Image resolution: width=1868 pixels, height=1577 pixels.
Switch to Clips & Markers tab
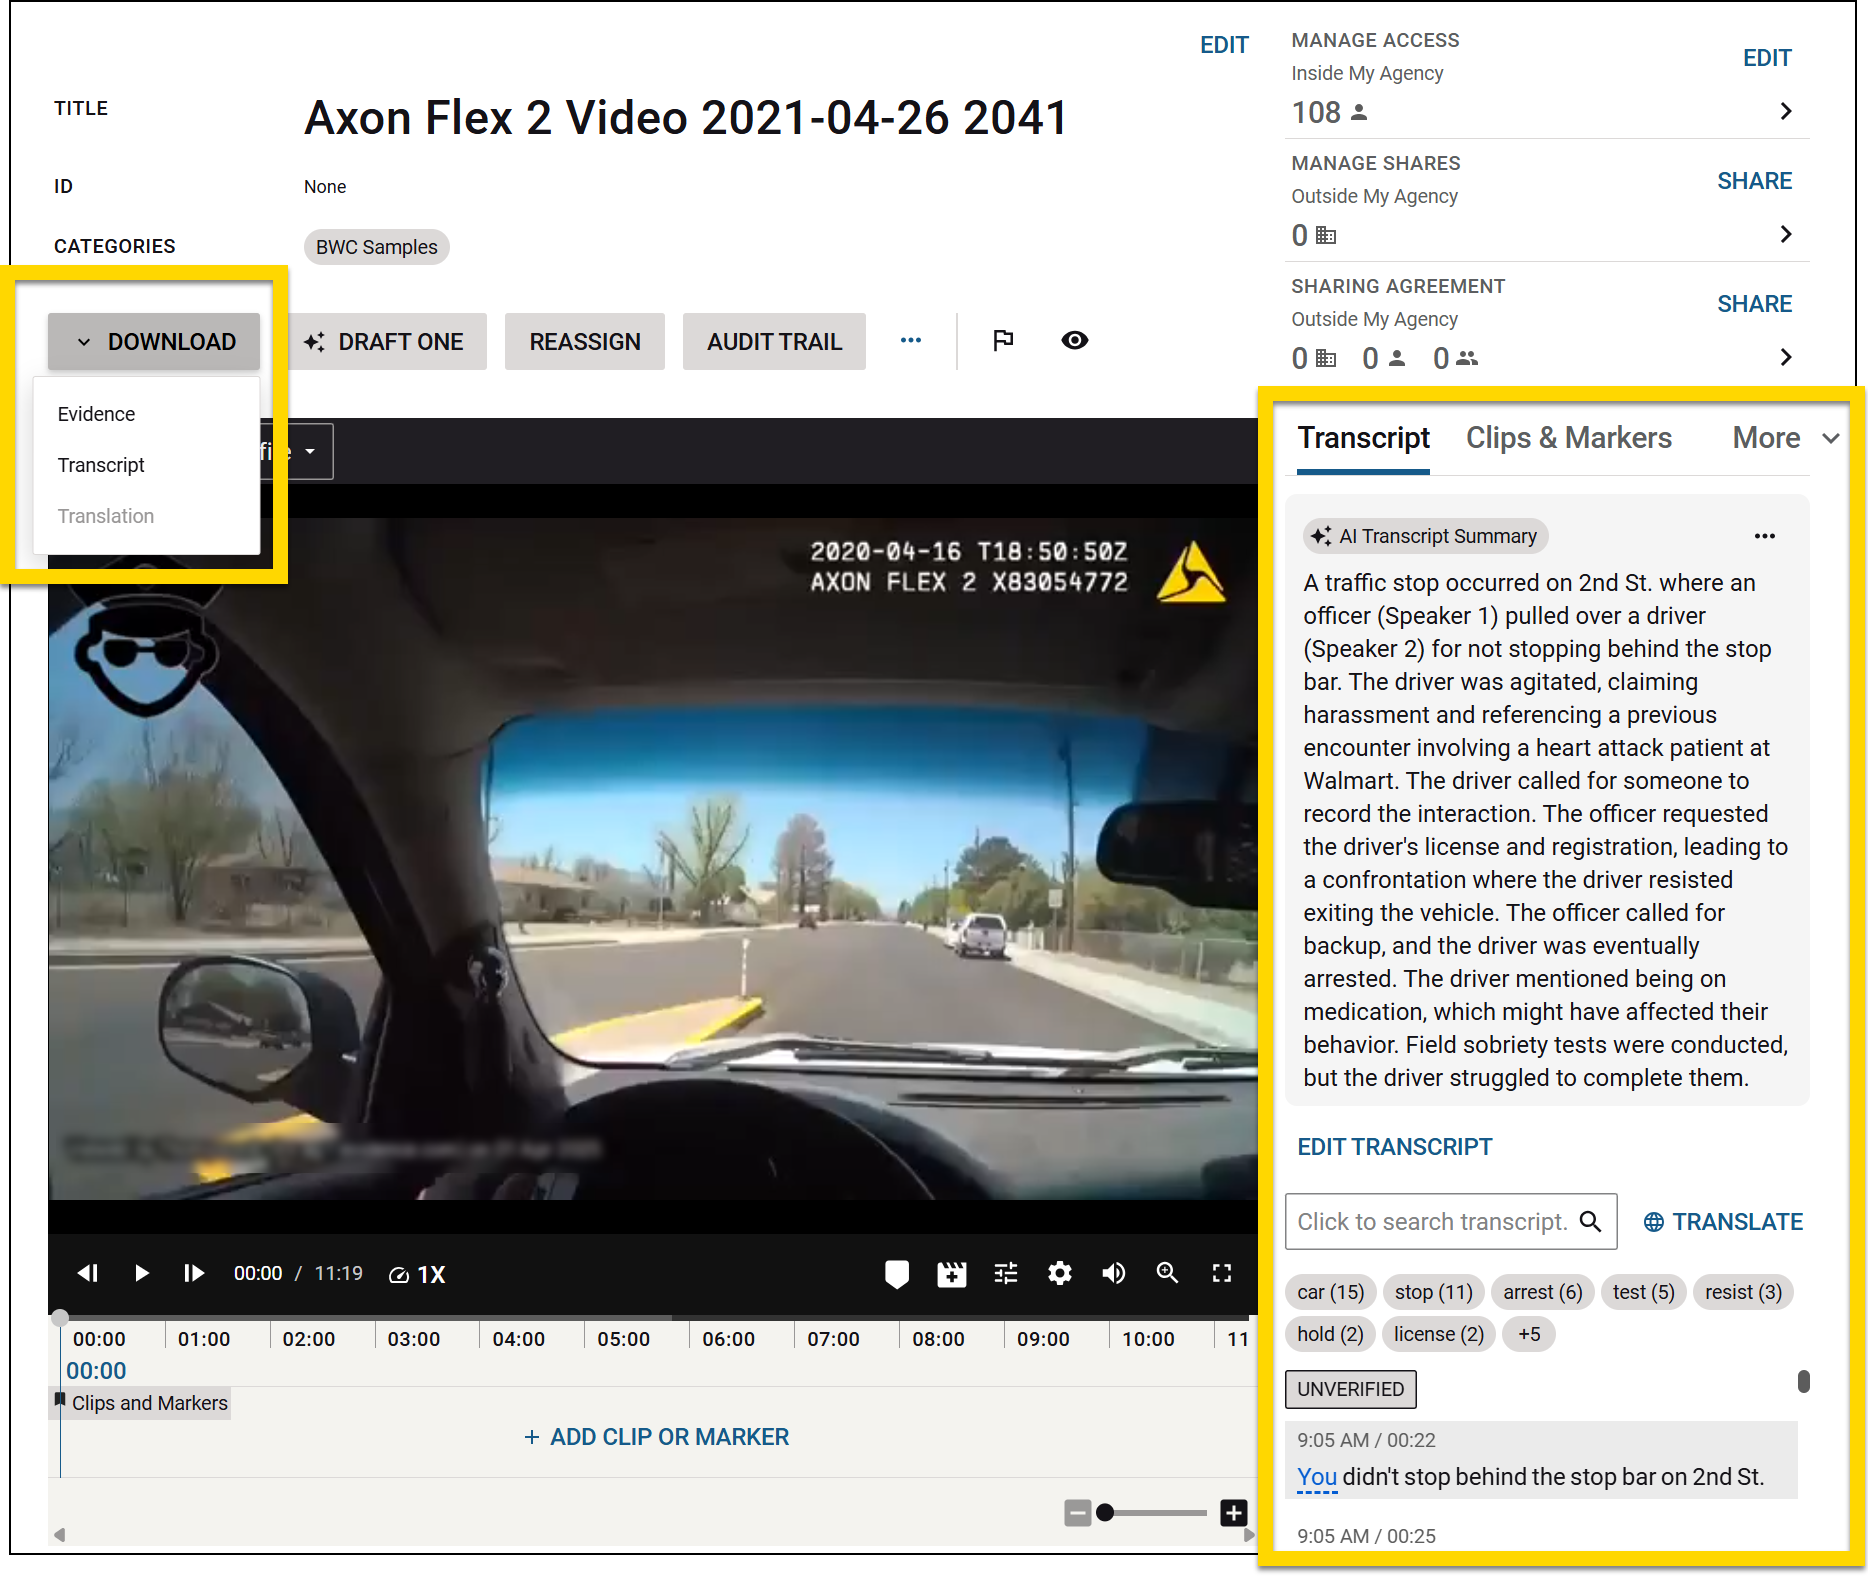1568,438
